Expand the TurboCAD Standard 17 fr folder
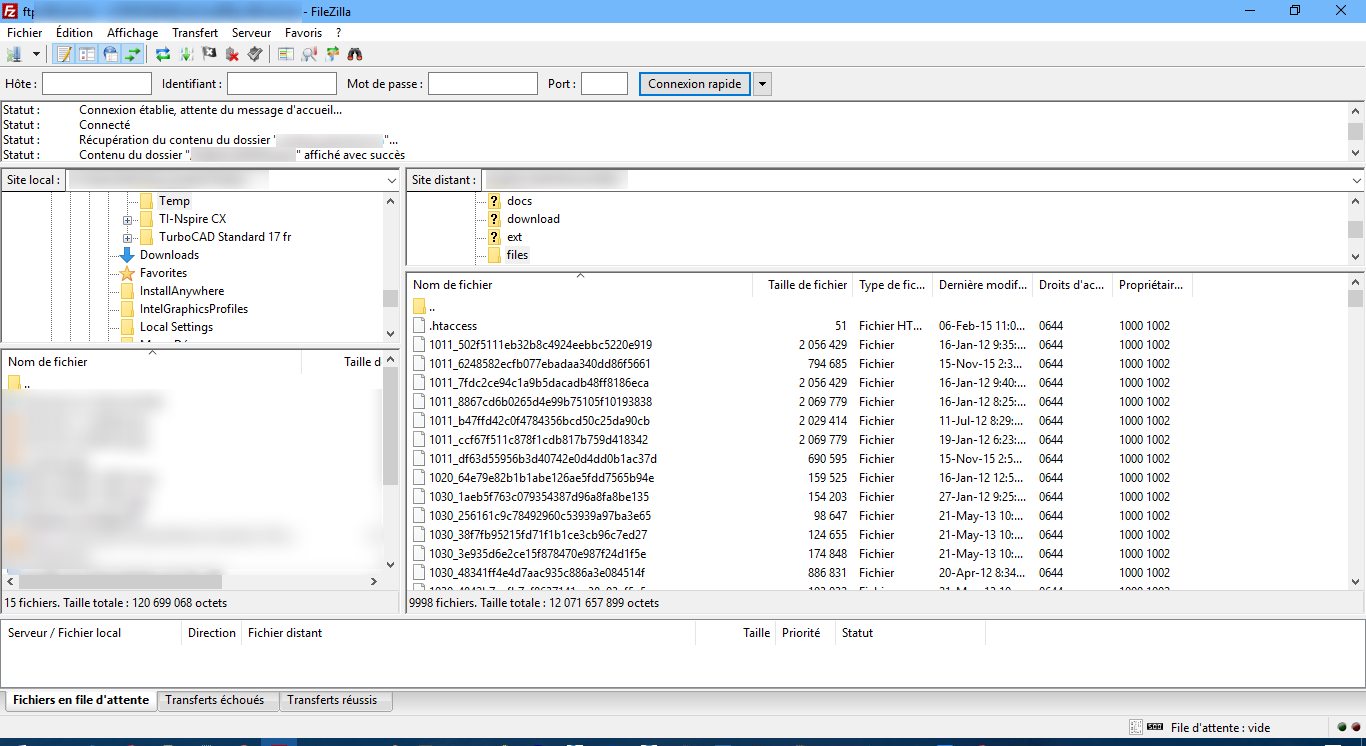 [x=127, y=238]
